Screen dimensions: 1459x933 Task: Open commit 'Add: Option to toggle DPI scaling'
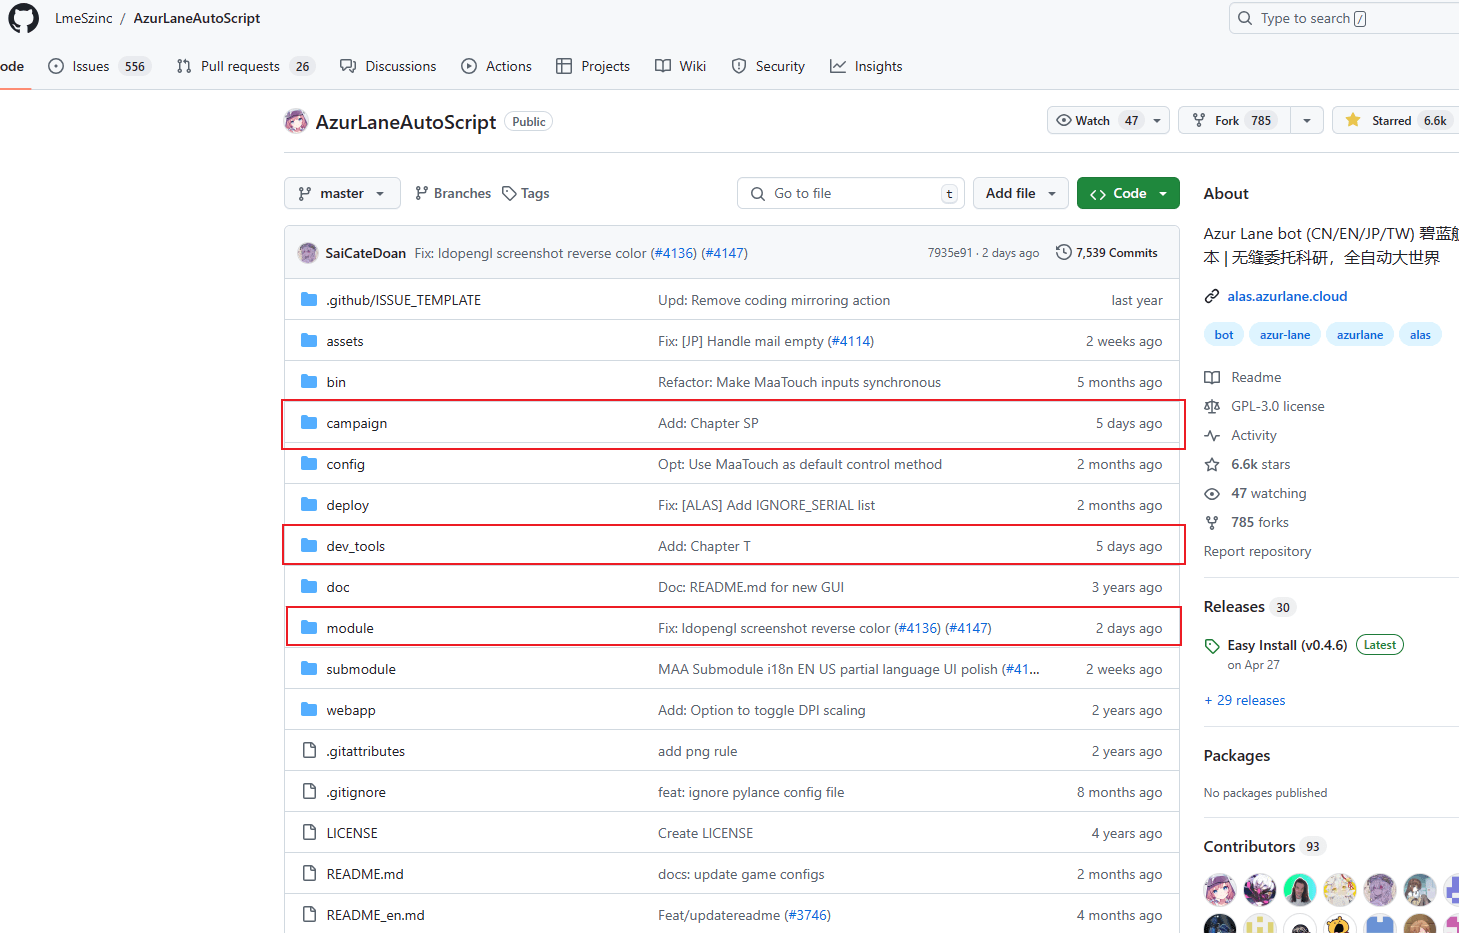click(x=762, y=710)
